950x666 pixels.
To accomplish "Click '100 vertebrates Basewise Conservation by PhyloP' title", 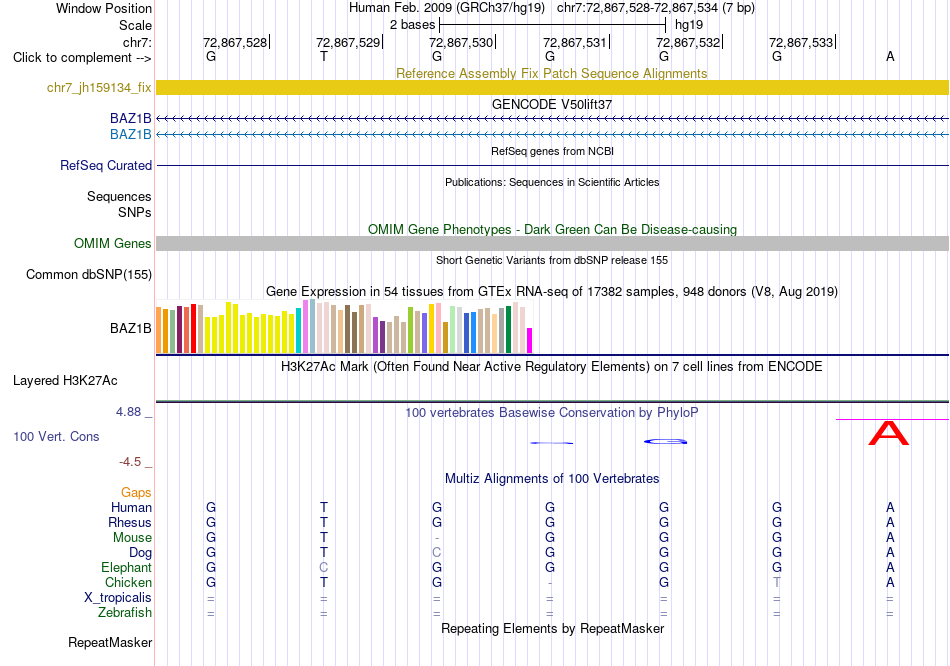I will (552, 413).
